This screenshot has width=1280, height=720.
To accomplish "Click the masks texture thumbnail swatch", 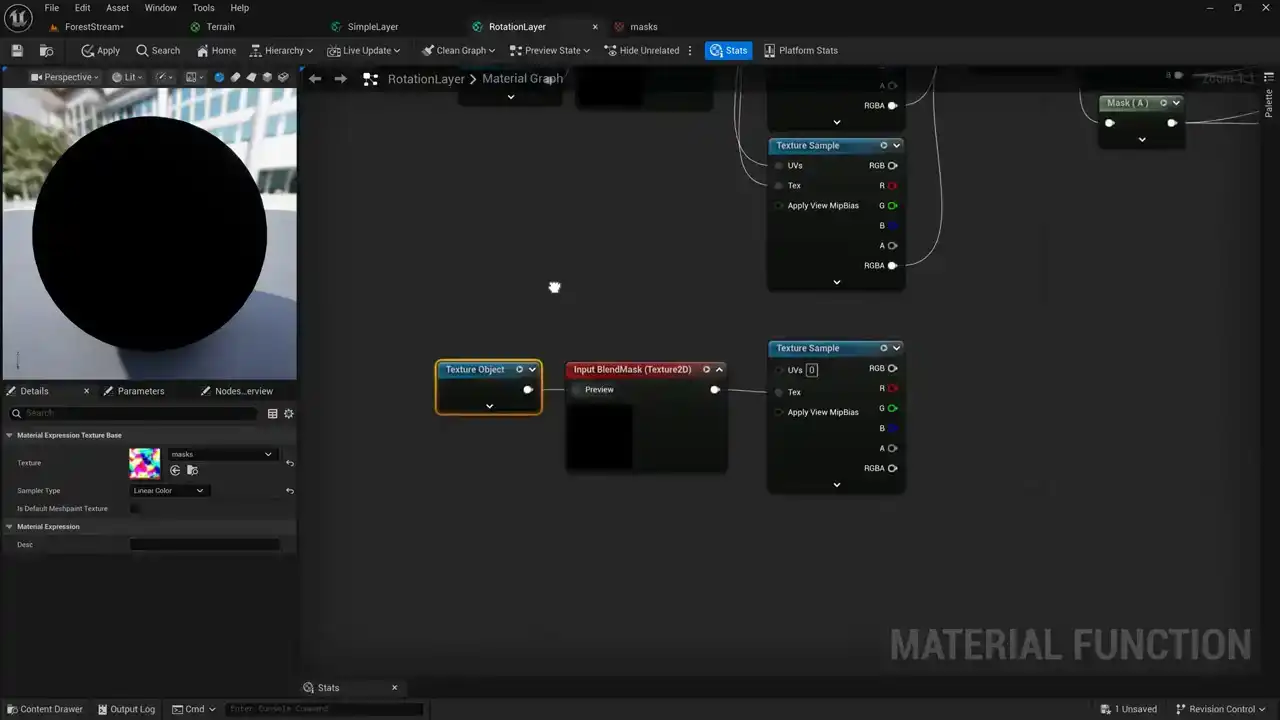I will (x=145, y=463).
